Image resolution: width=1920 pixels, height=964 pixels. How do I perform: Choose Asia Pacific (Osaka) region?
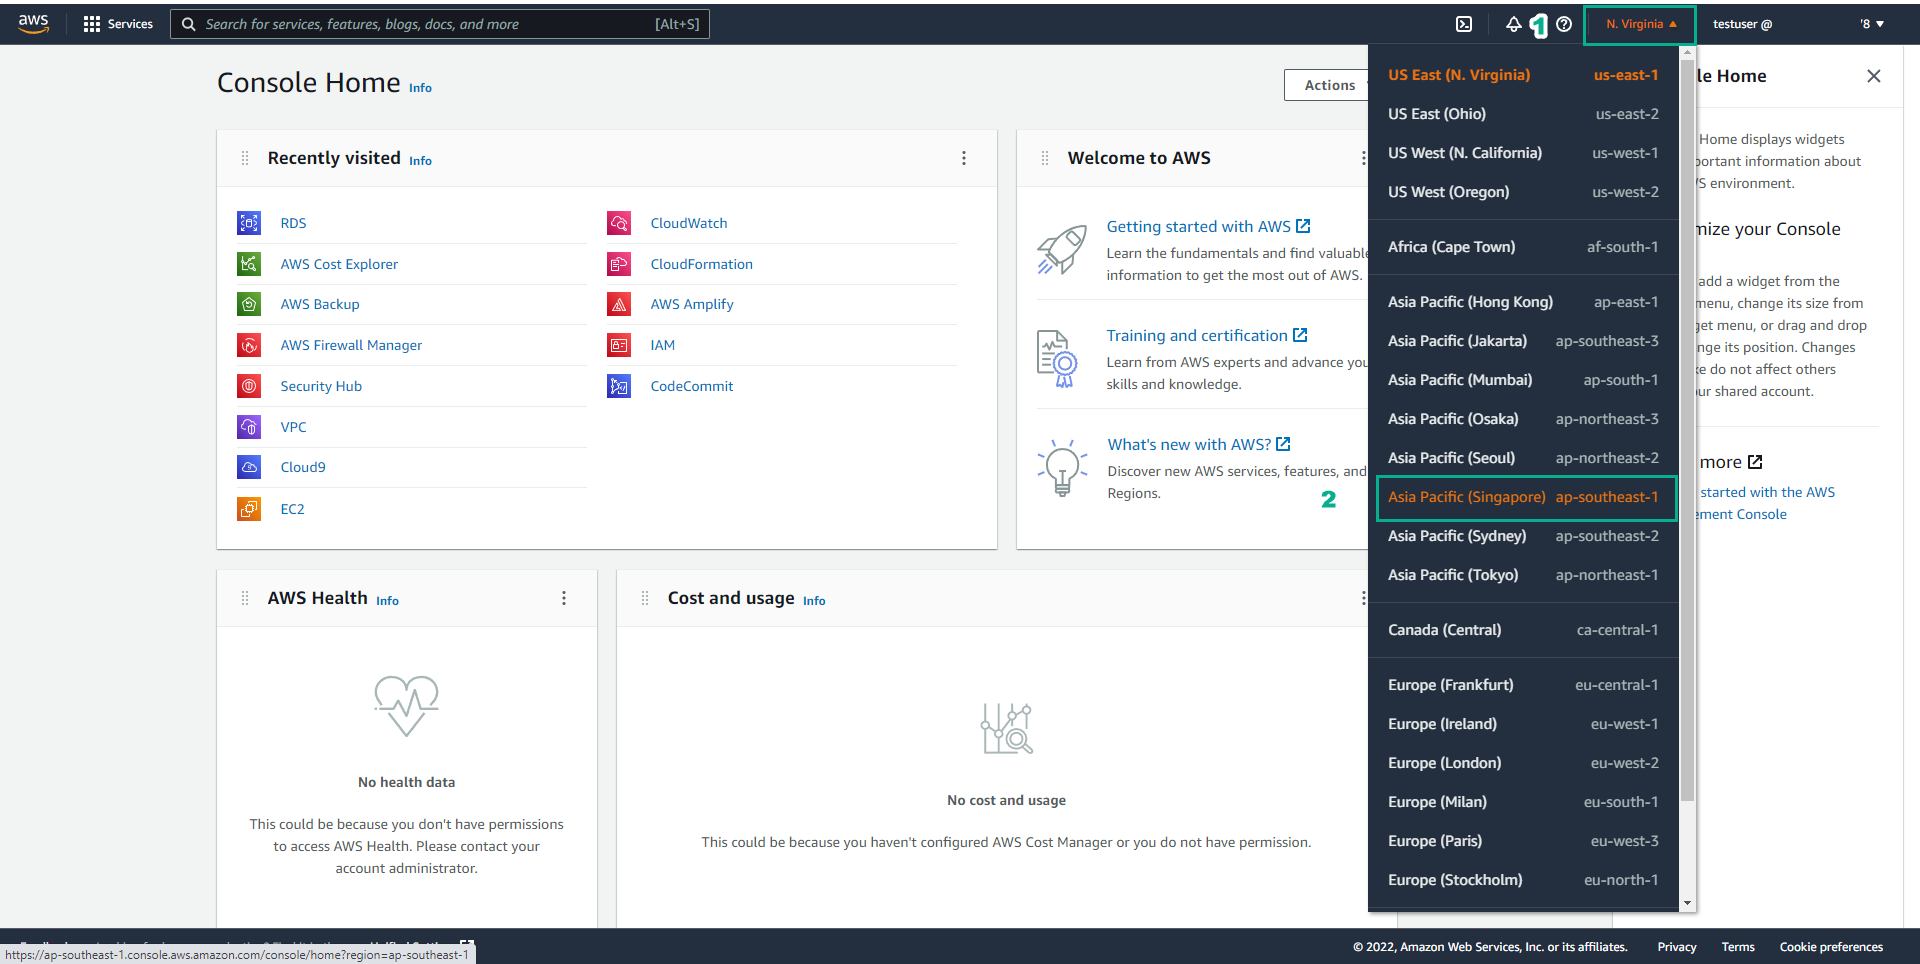[x=1523, y=419]
